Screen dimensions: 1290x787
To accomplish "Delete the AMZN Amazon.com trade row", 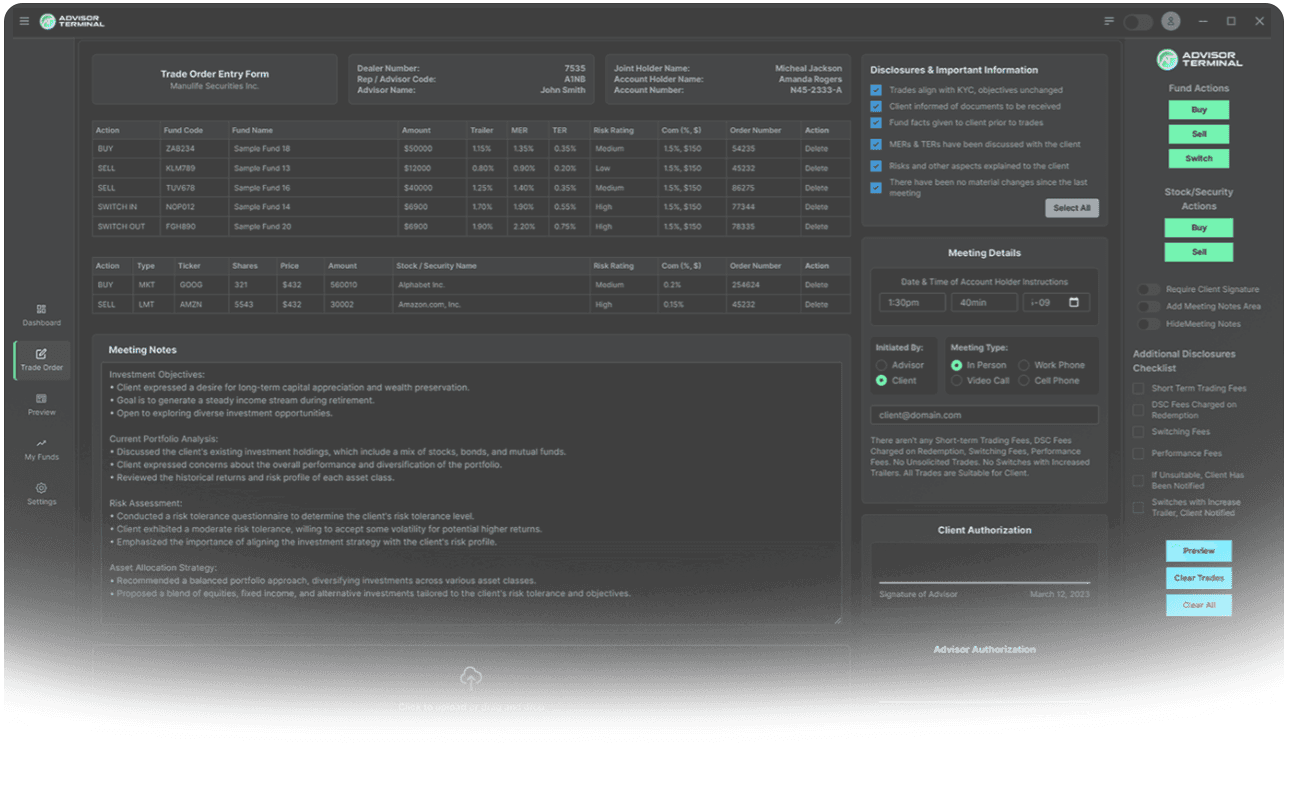I will [817, 305].
